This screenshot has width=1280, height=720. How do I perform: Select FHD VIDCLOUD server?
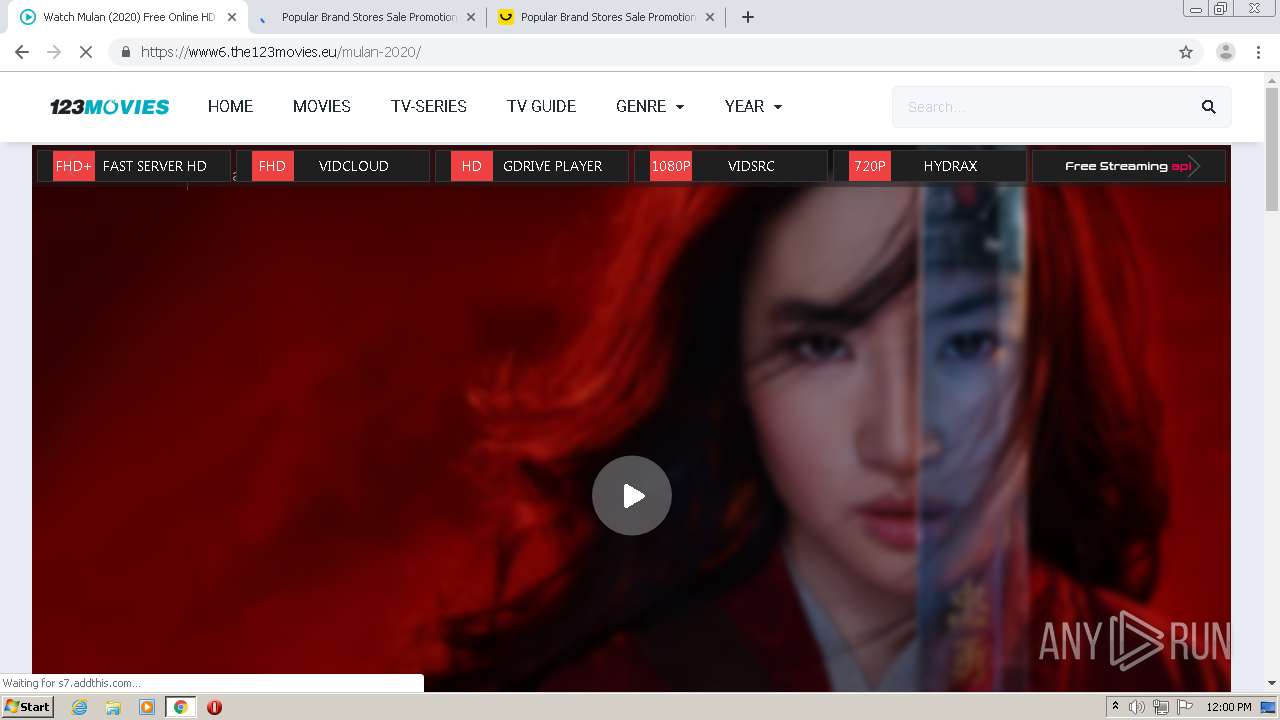pyautogui.click(x=333, y=166)
